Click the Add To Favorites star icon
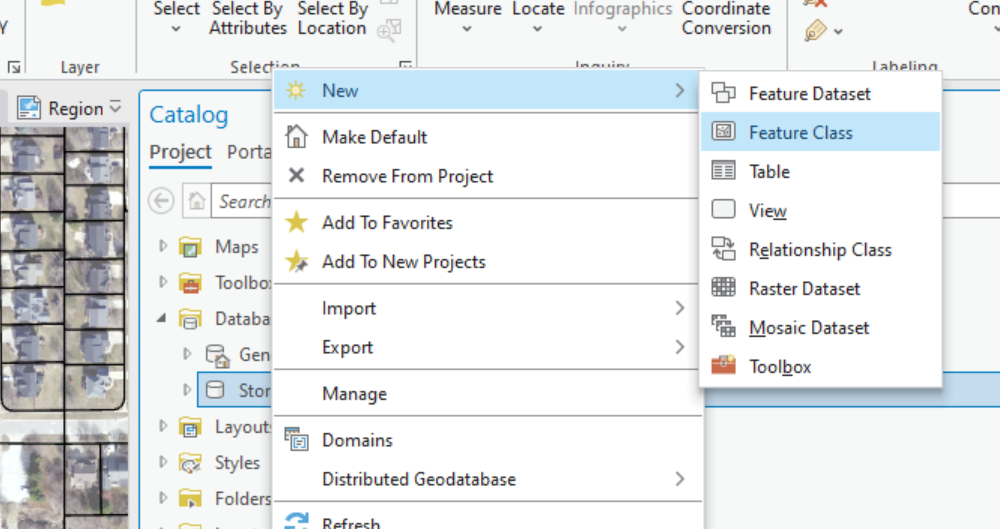The width and height of the screenshot is (1000, 529). 297,223
